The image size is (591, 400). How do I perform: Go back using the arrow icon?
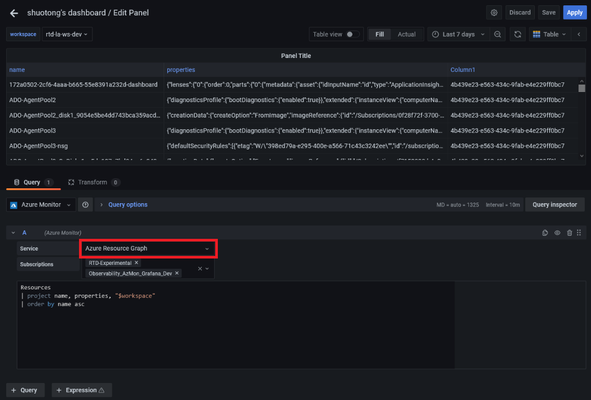click(14, 13)
